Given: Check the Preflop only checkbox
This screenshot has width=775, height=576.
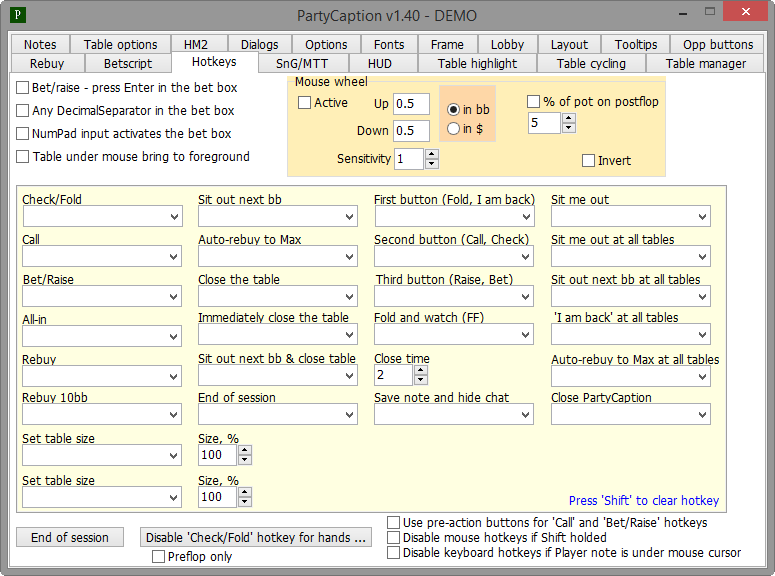Looking at the screenshot, I should click(158, 557).
